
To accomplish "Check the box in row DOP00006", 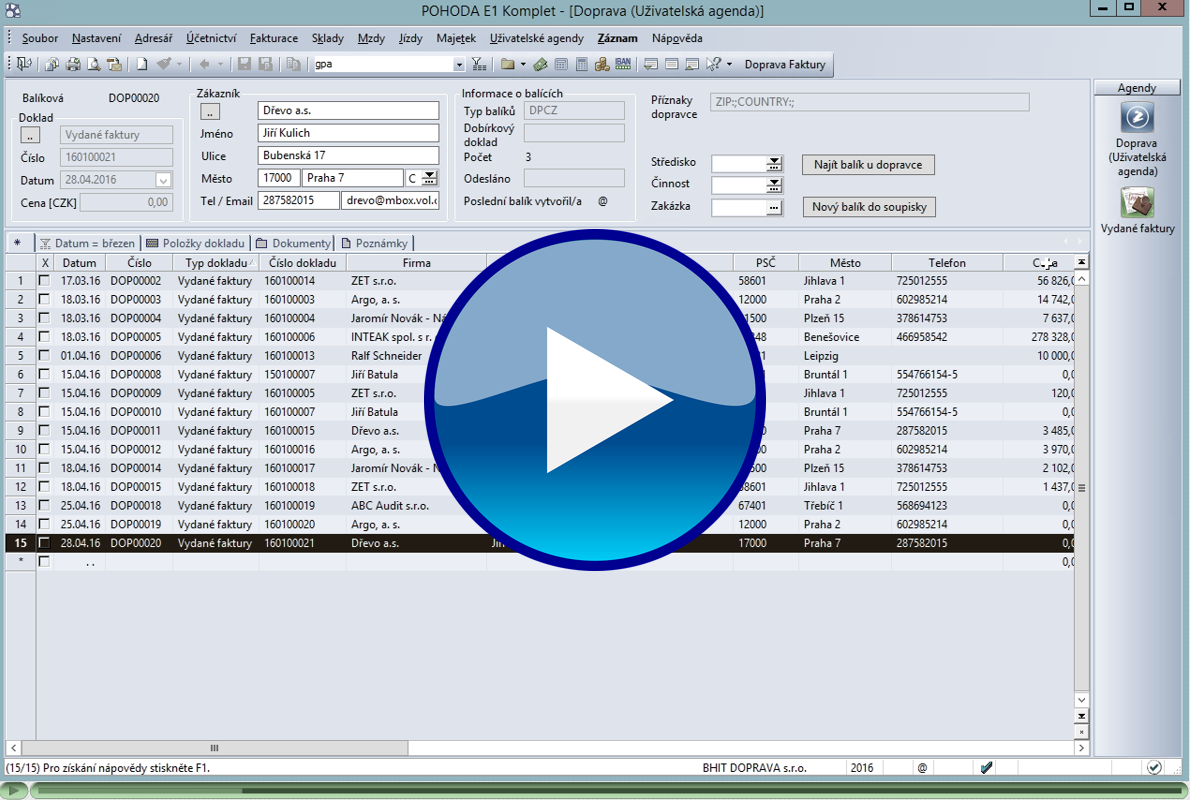I will pyautogui.click(x=44, y=355).
